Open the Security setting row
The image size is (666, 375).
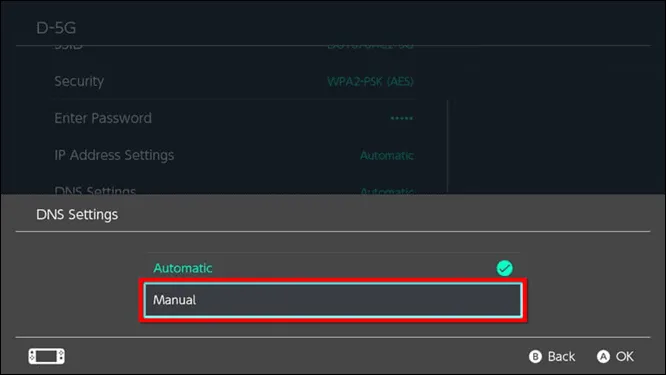(x=234, y=81)
